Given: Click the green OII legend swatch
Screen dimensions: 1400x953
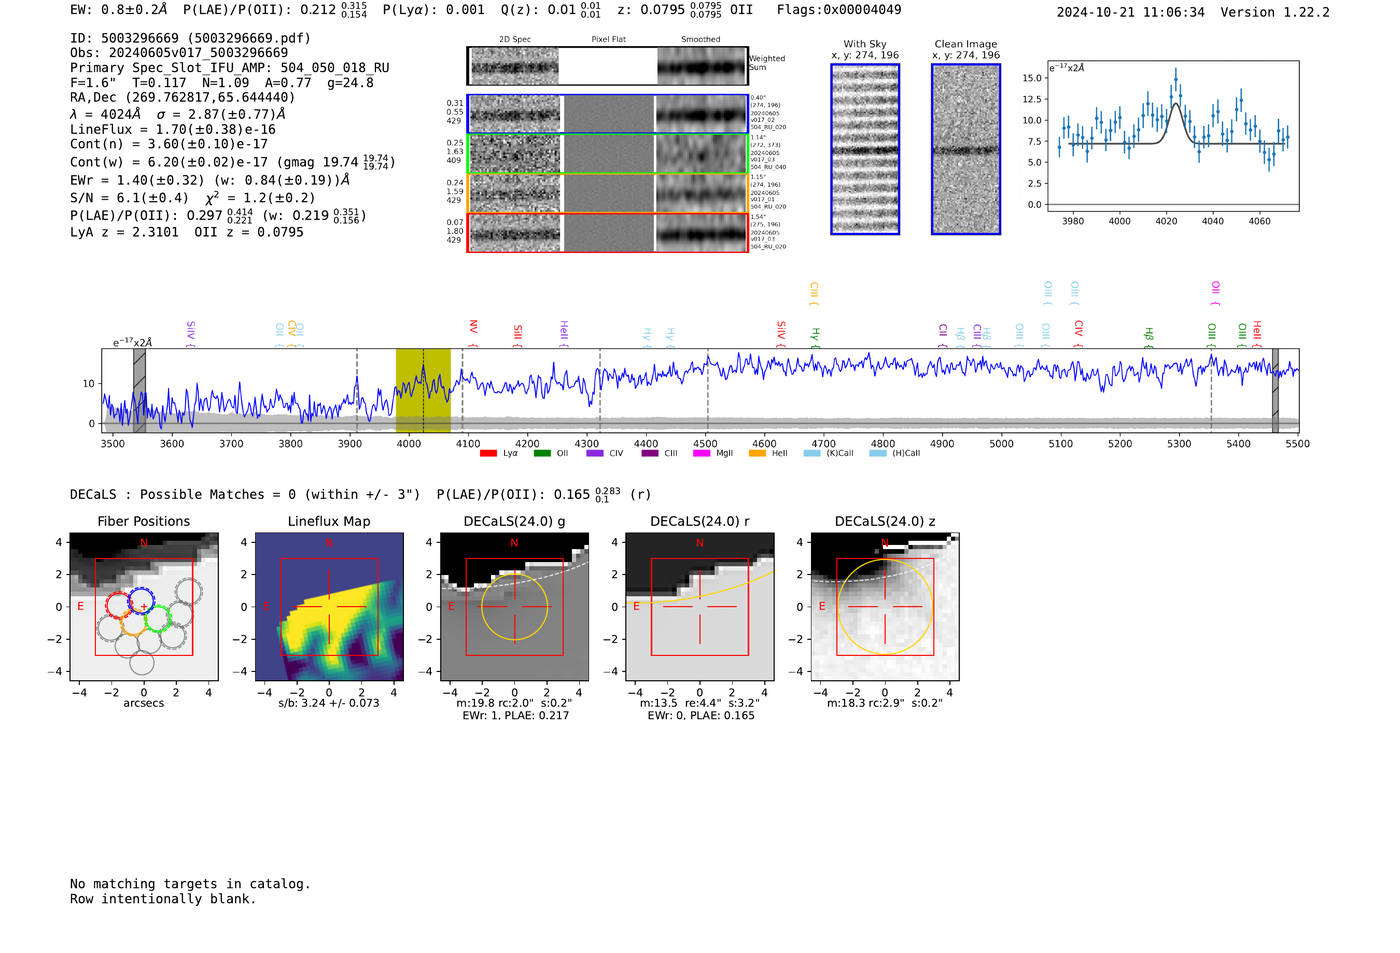Looking at the screenshot, I should tap(542, 454).
